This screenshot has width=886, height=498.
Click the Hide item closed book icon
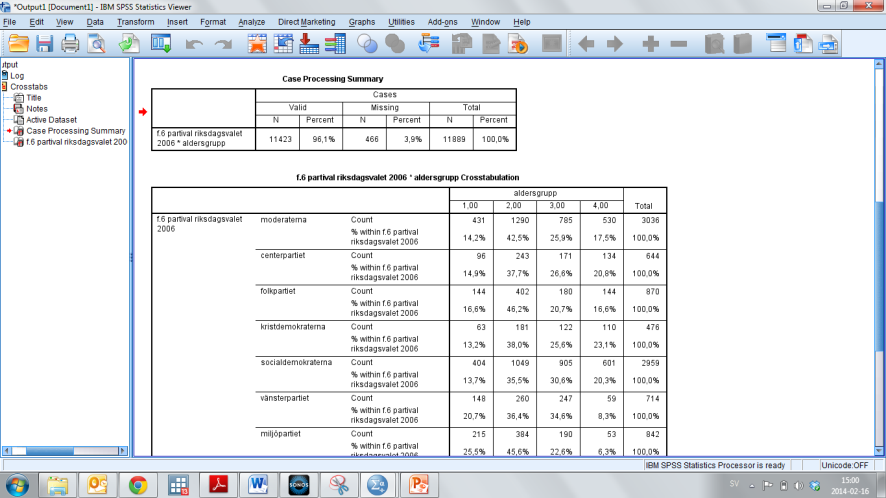(742, 44)
